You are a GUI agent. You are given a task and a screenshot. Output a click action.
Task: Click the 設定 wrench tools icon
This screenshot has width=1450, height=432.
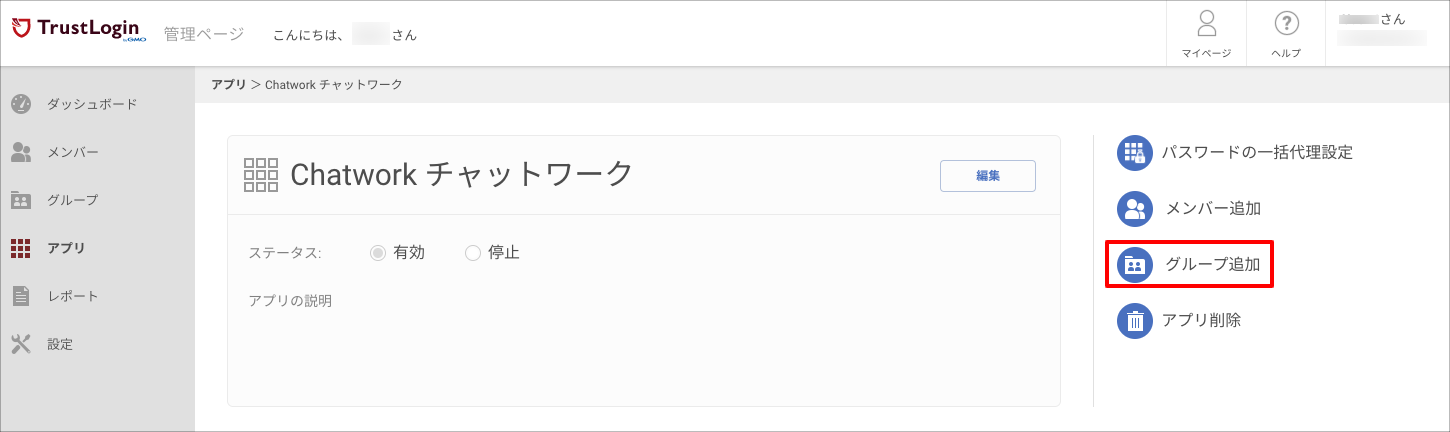tap(21, 344)
